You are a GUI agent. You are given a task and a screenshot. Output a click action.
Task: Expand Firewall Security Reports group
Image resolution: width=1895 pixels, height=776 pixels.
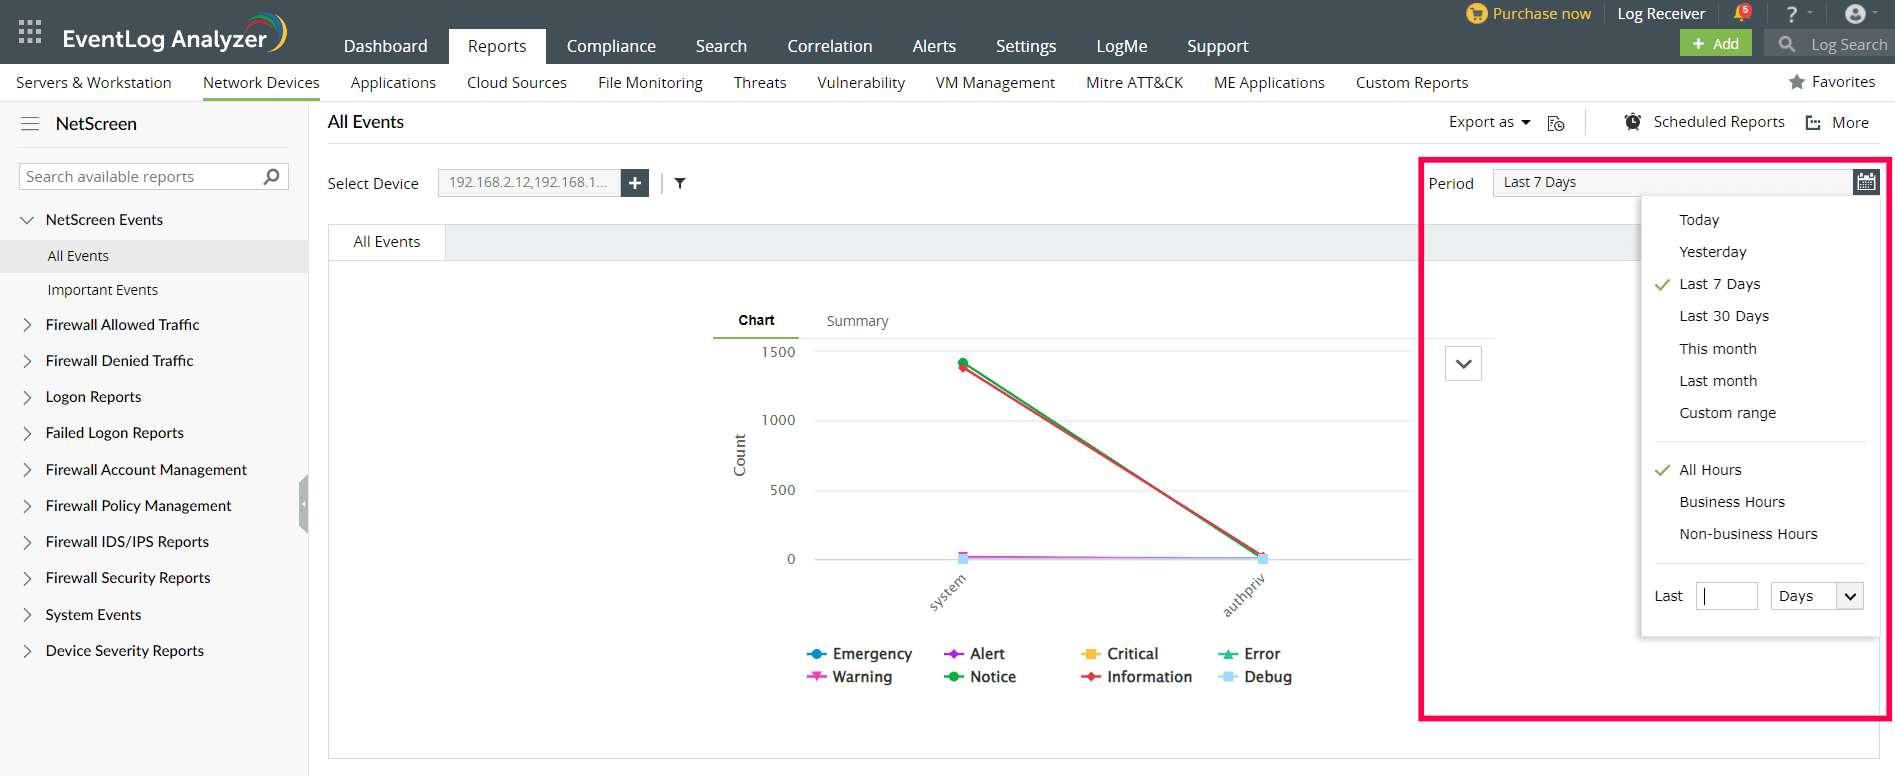click(x=27, y=578)
